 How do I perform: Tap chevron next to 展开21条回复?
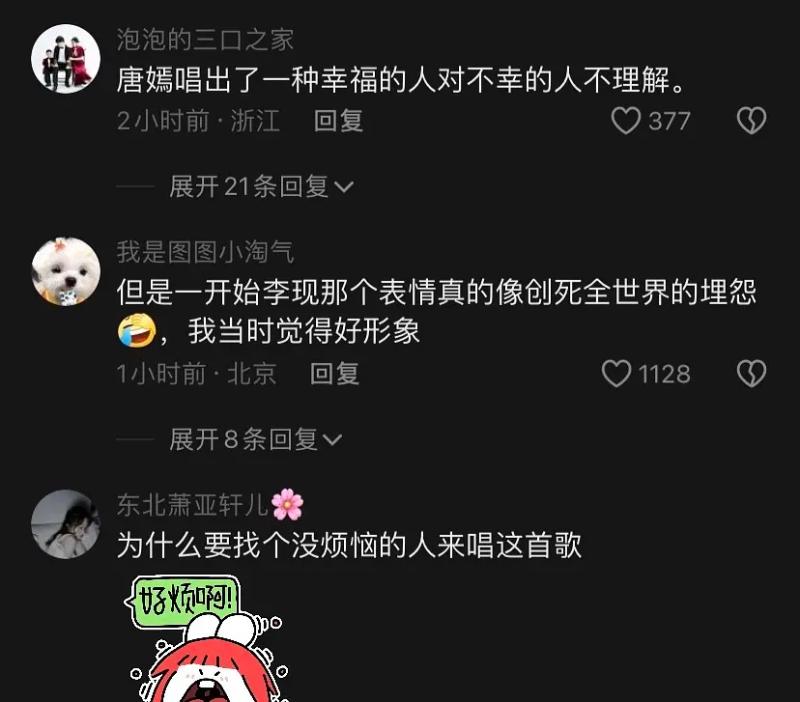point(343,187)
